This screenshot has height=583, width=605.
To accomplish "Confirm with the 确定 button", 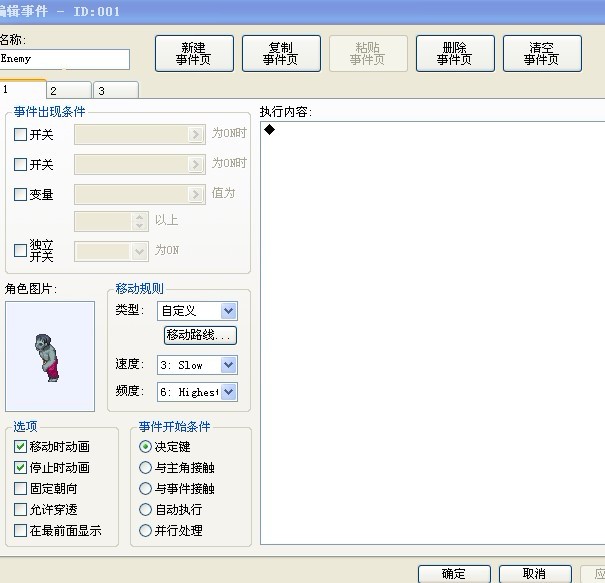I will [454, 574].
